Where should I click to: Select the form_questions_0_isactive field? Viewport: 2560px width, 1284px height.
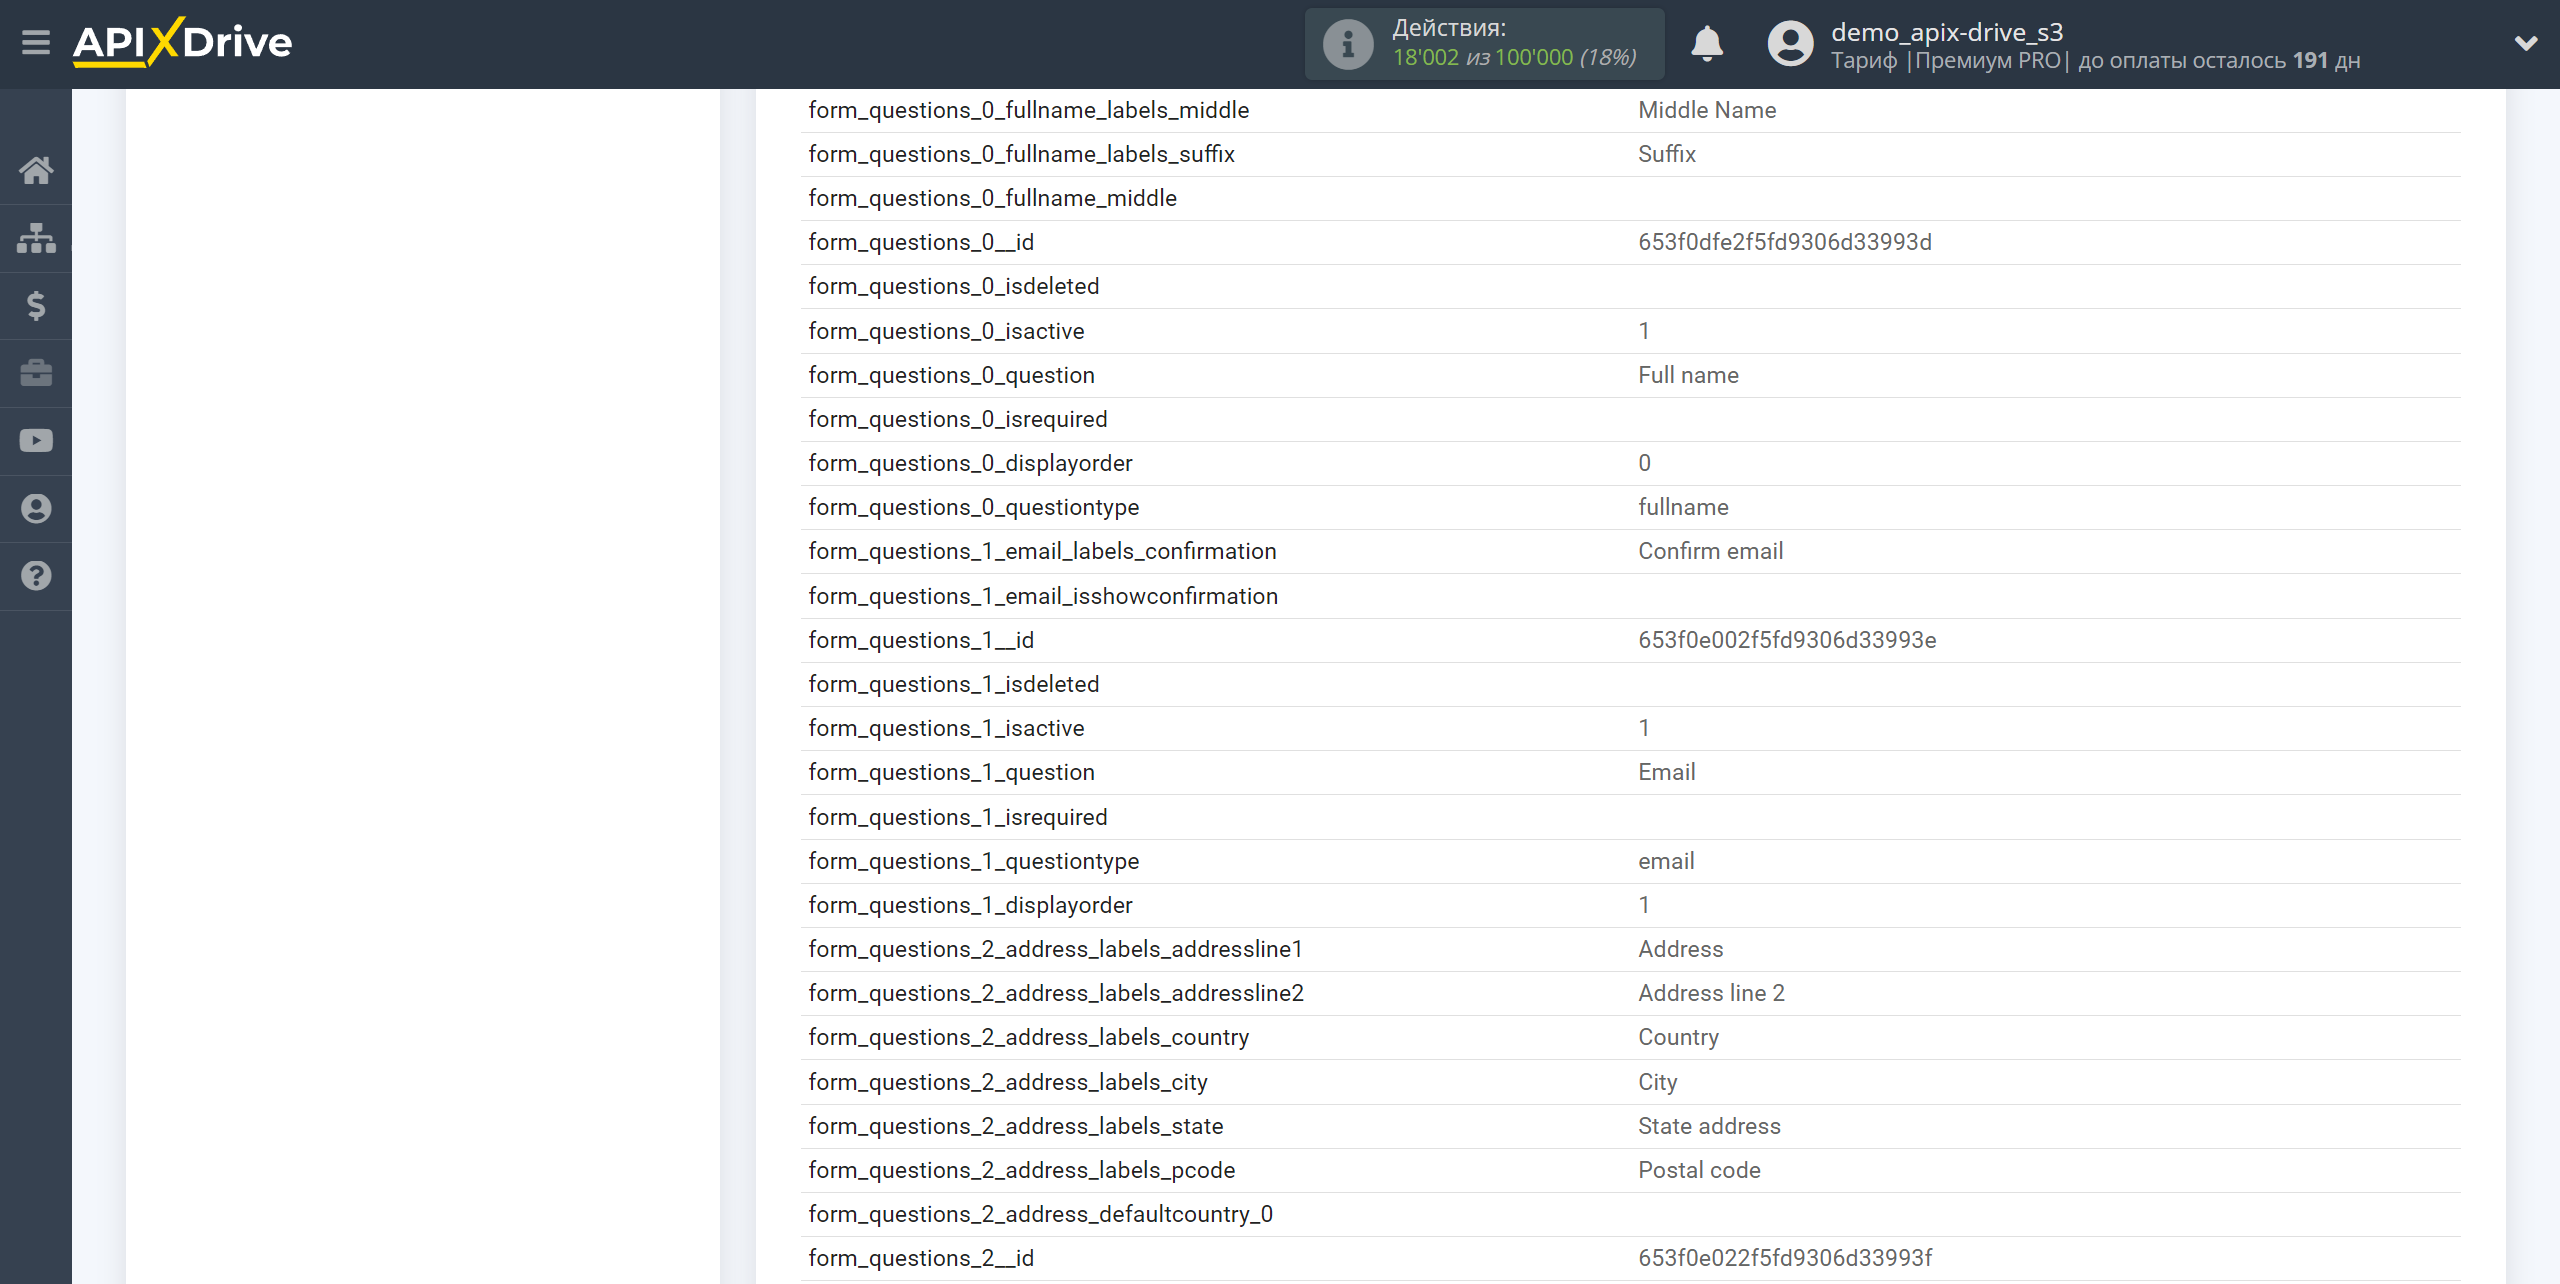pyautogui.click(x=946, y=331)
